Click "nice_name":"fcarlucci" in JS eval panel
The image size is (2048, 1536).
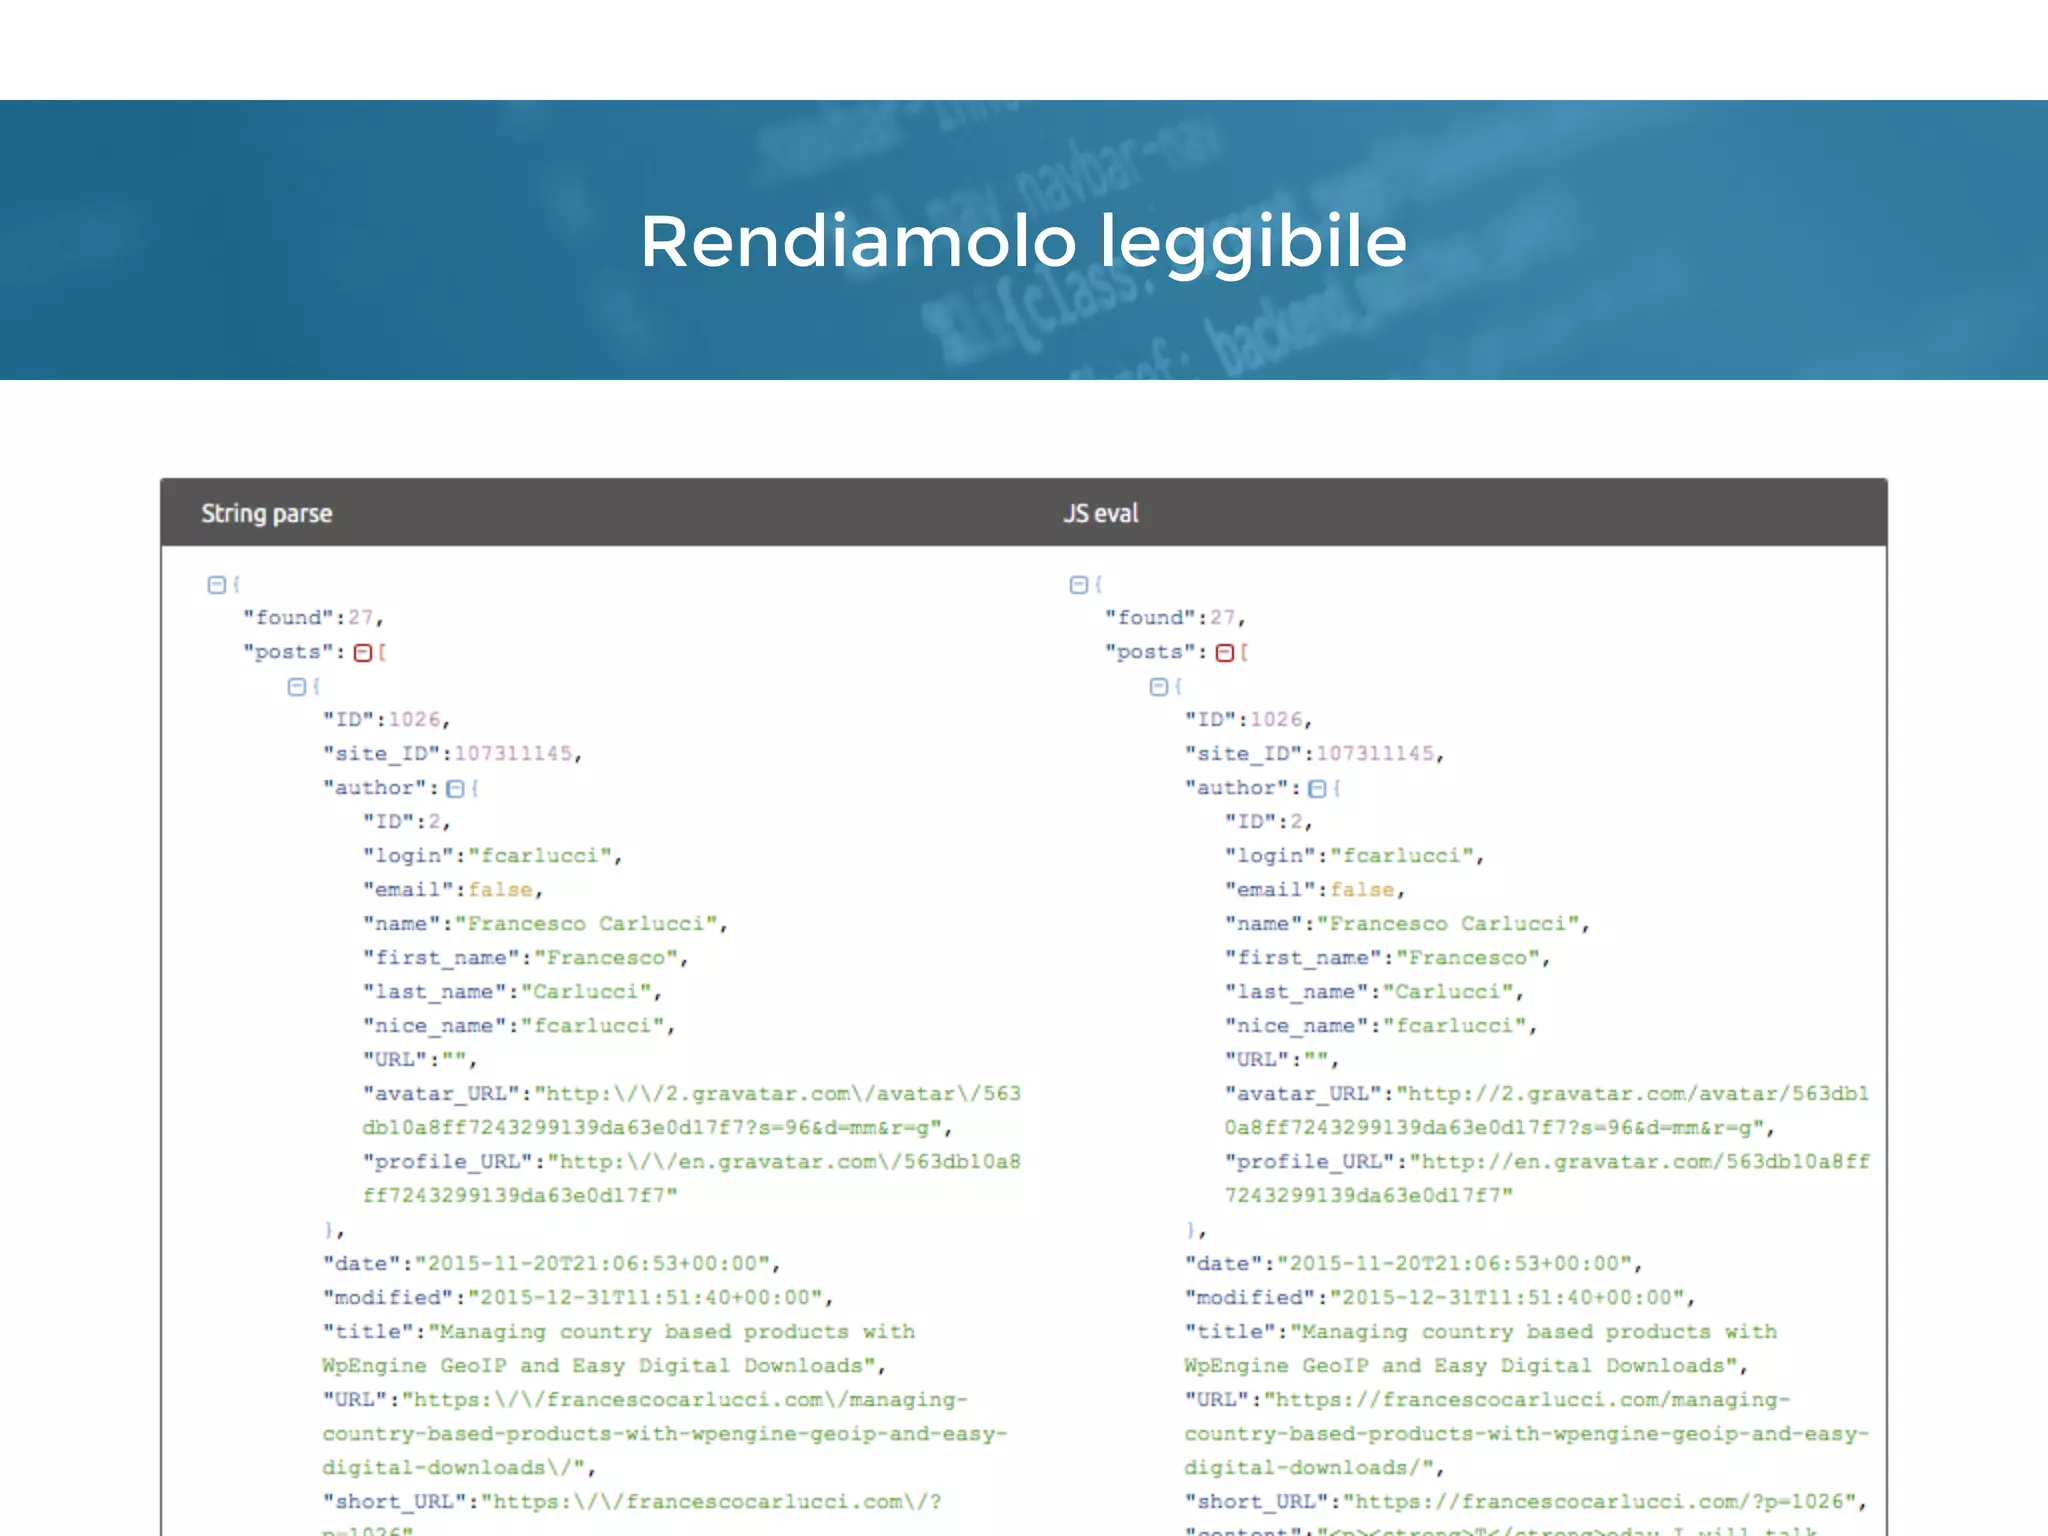(x=1381, y=1026)
